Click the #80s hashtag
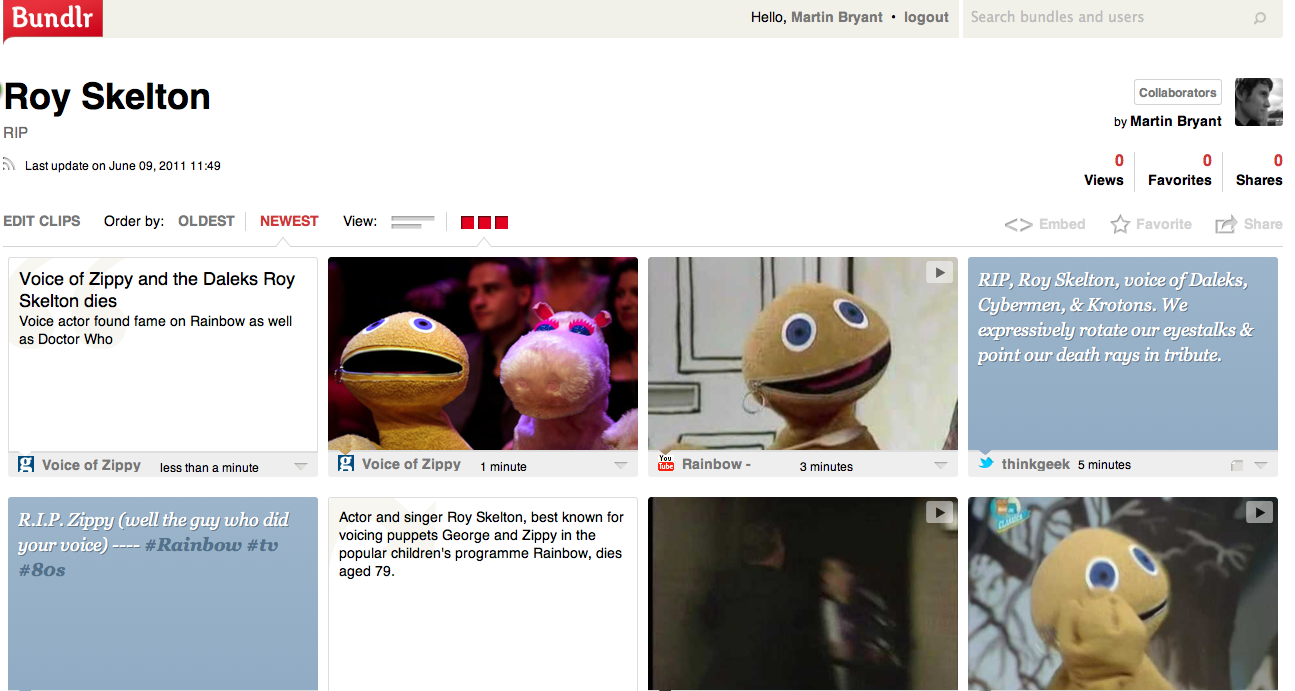The width and height of the screenshot is (1295, 691). pos(41,570)
